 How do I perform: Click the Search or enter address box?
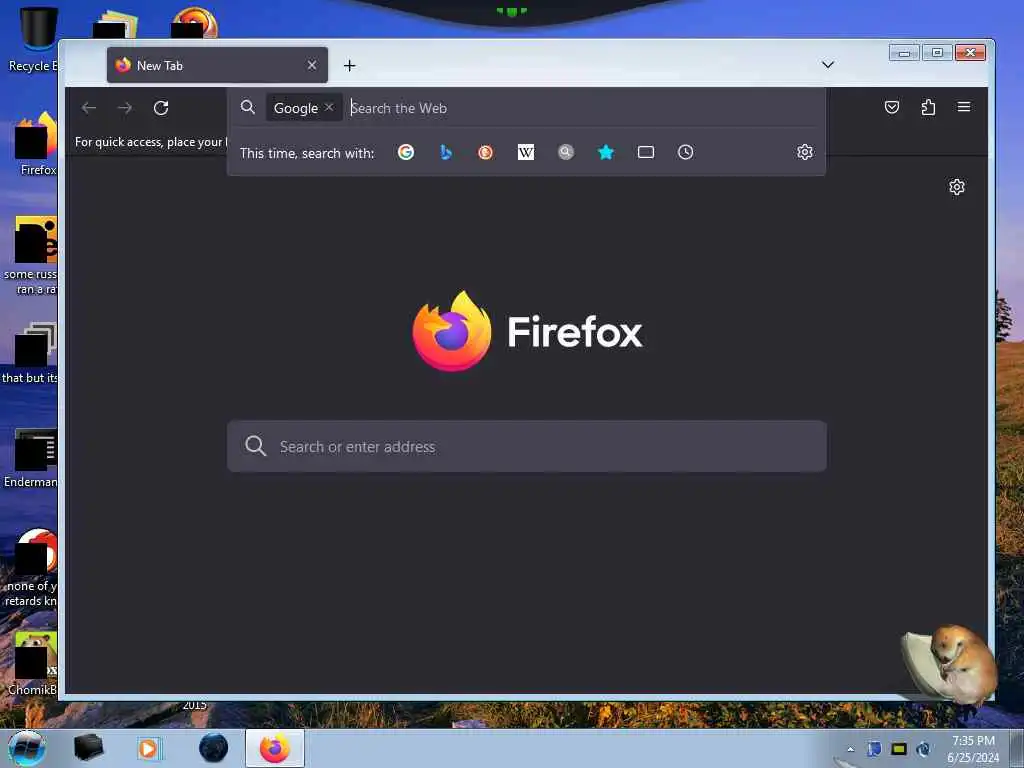click(526, 446)
